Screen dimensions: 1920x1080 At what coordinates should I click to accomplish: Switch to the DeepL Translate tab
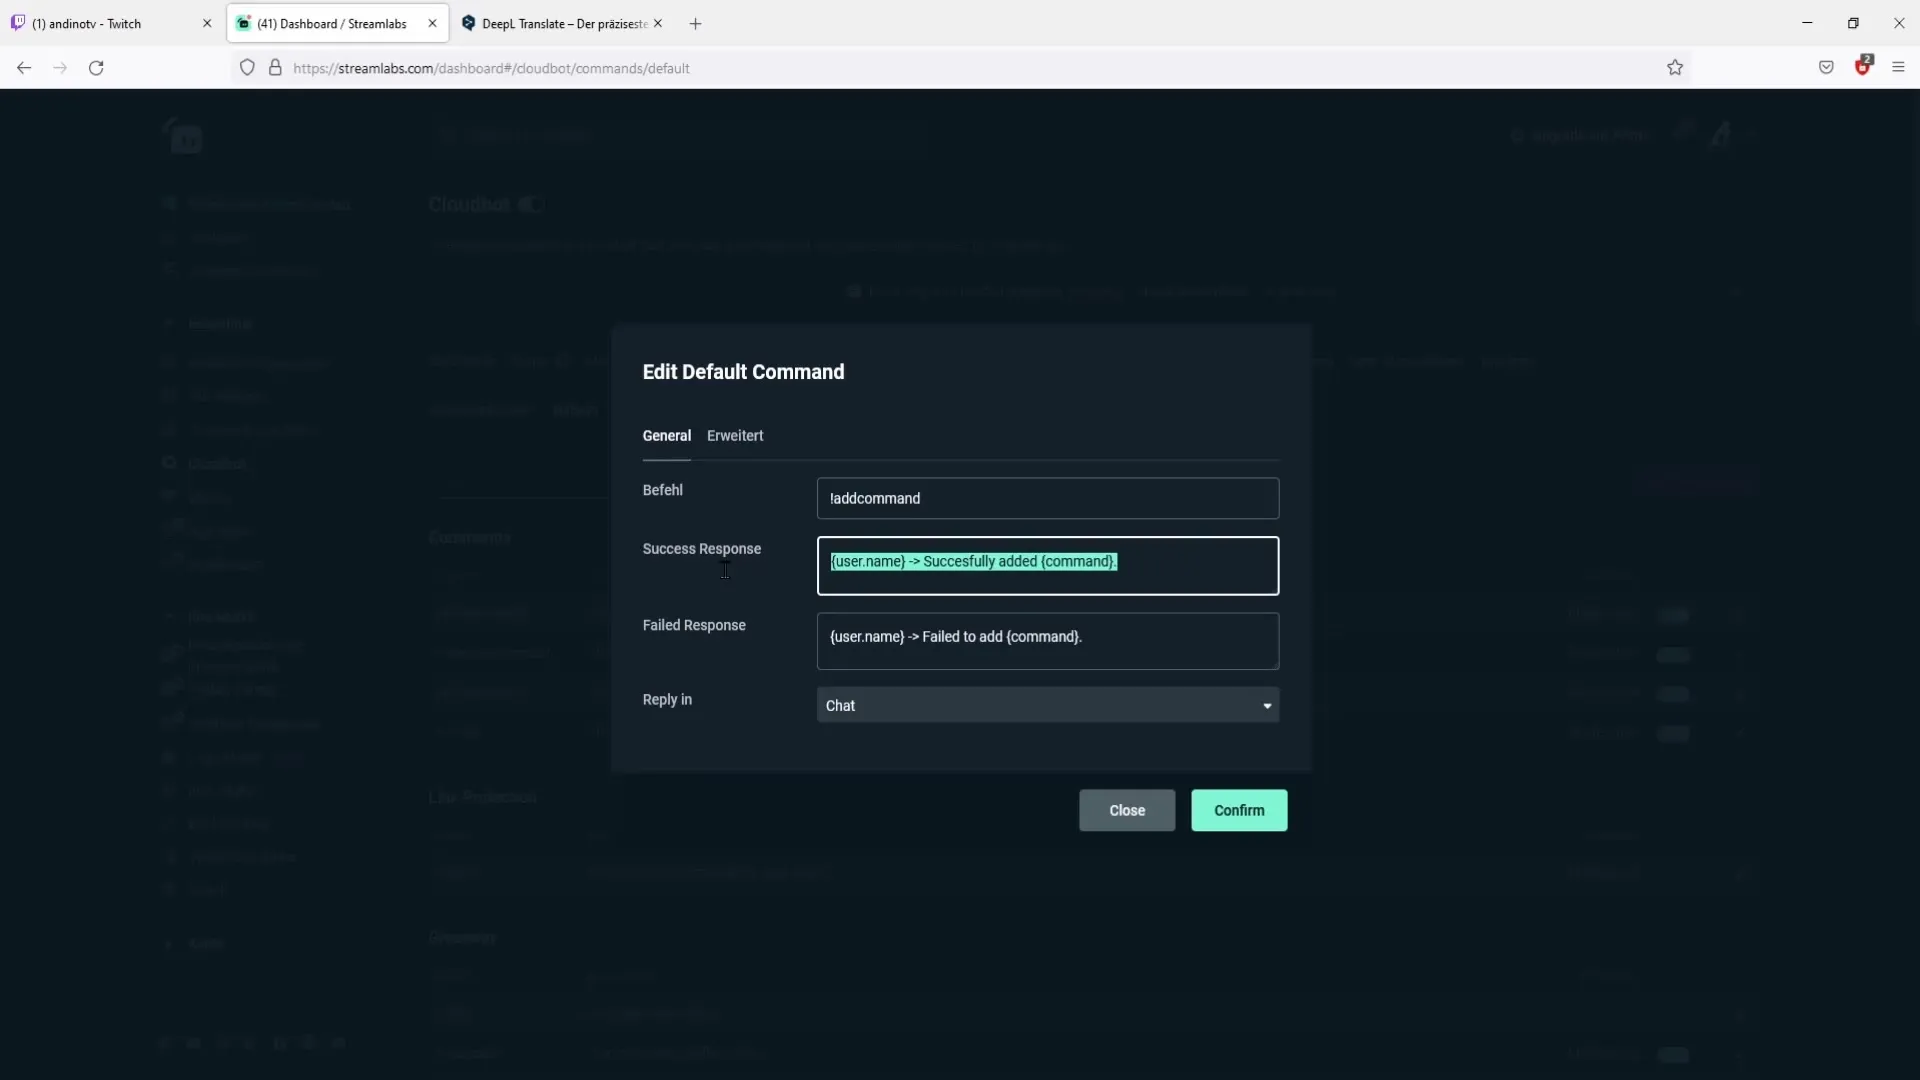563,23
